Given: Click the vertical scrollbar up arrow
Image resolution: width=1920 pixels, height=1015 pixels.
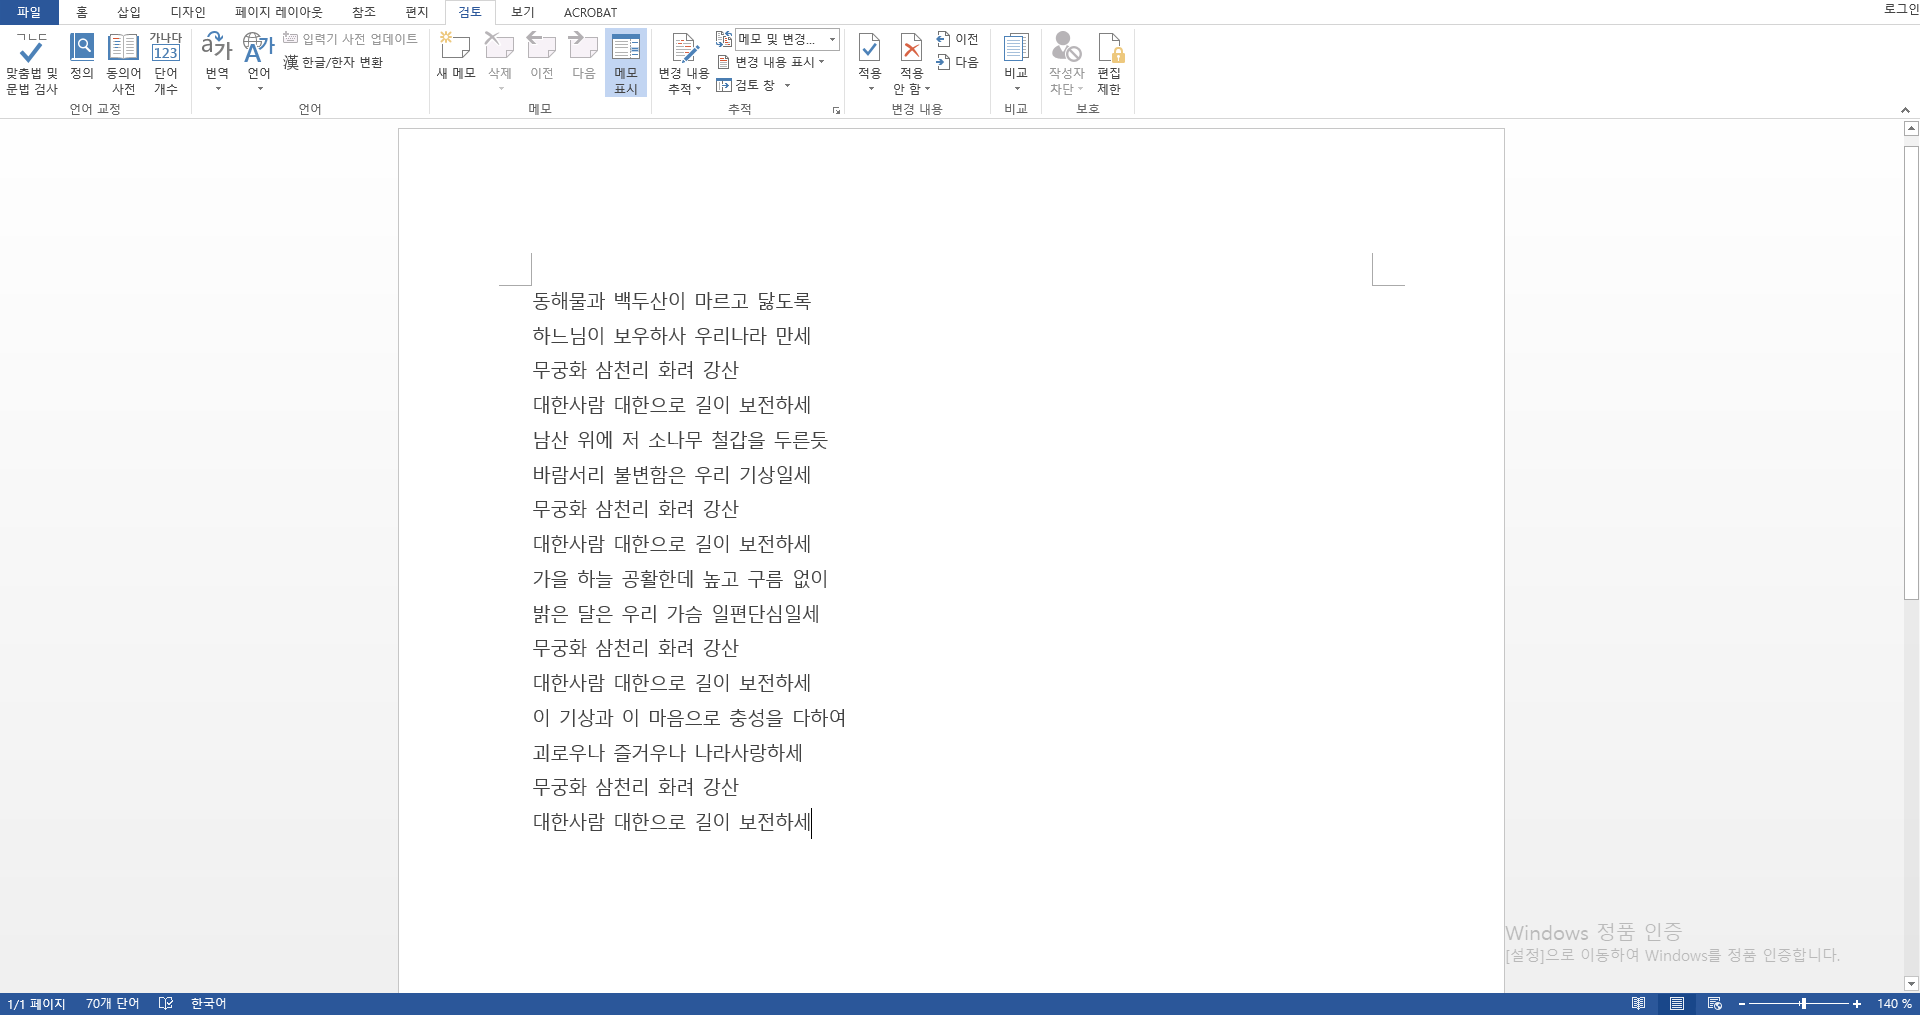Looking at the screenshot, I should pos(1911,128).
